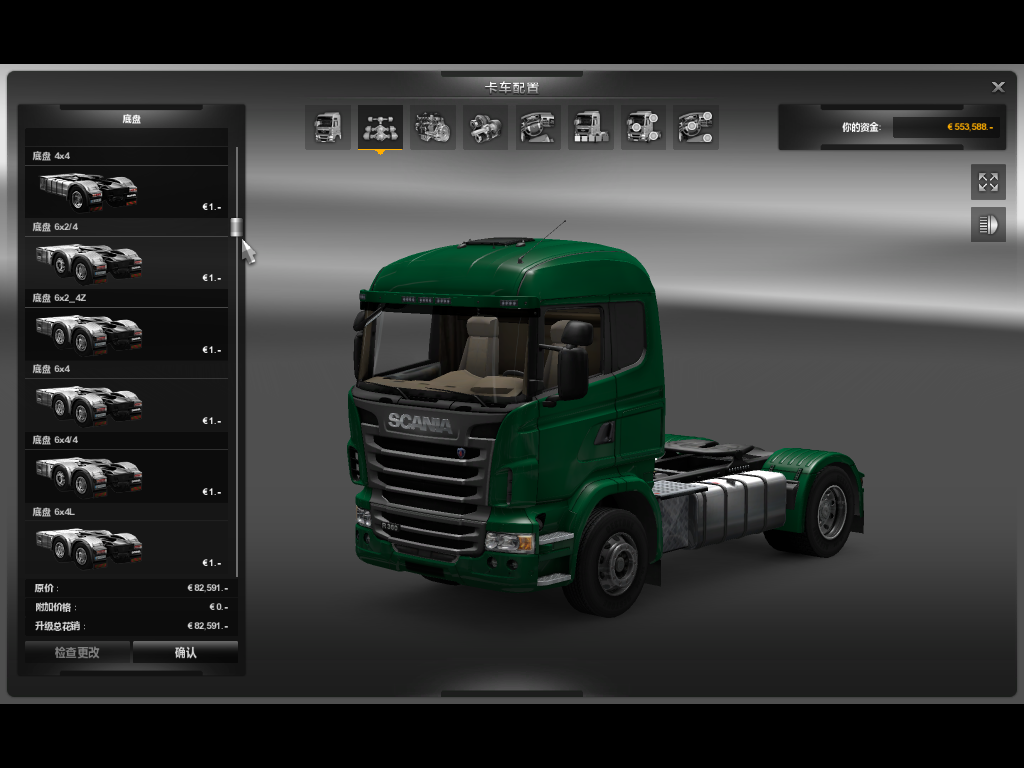The image size is (1024, 768).
Task: Click the 底盘 6x2_4Z label
Action: coord(59,298)
